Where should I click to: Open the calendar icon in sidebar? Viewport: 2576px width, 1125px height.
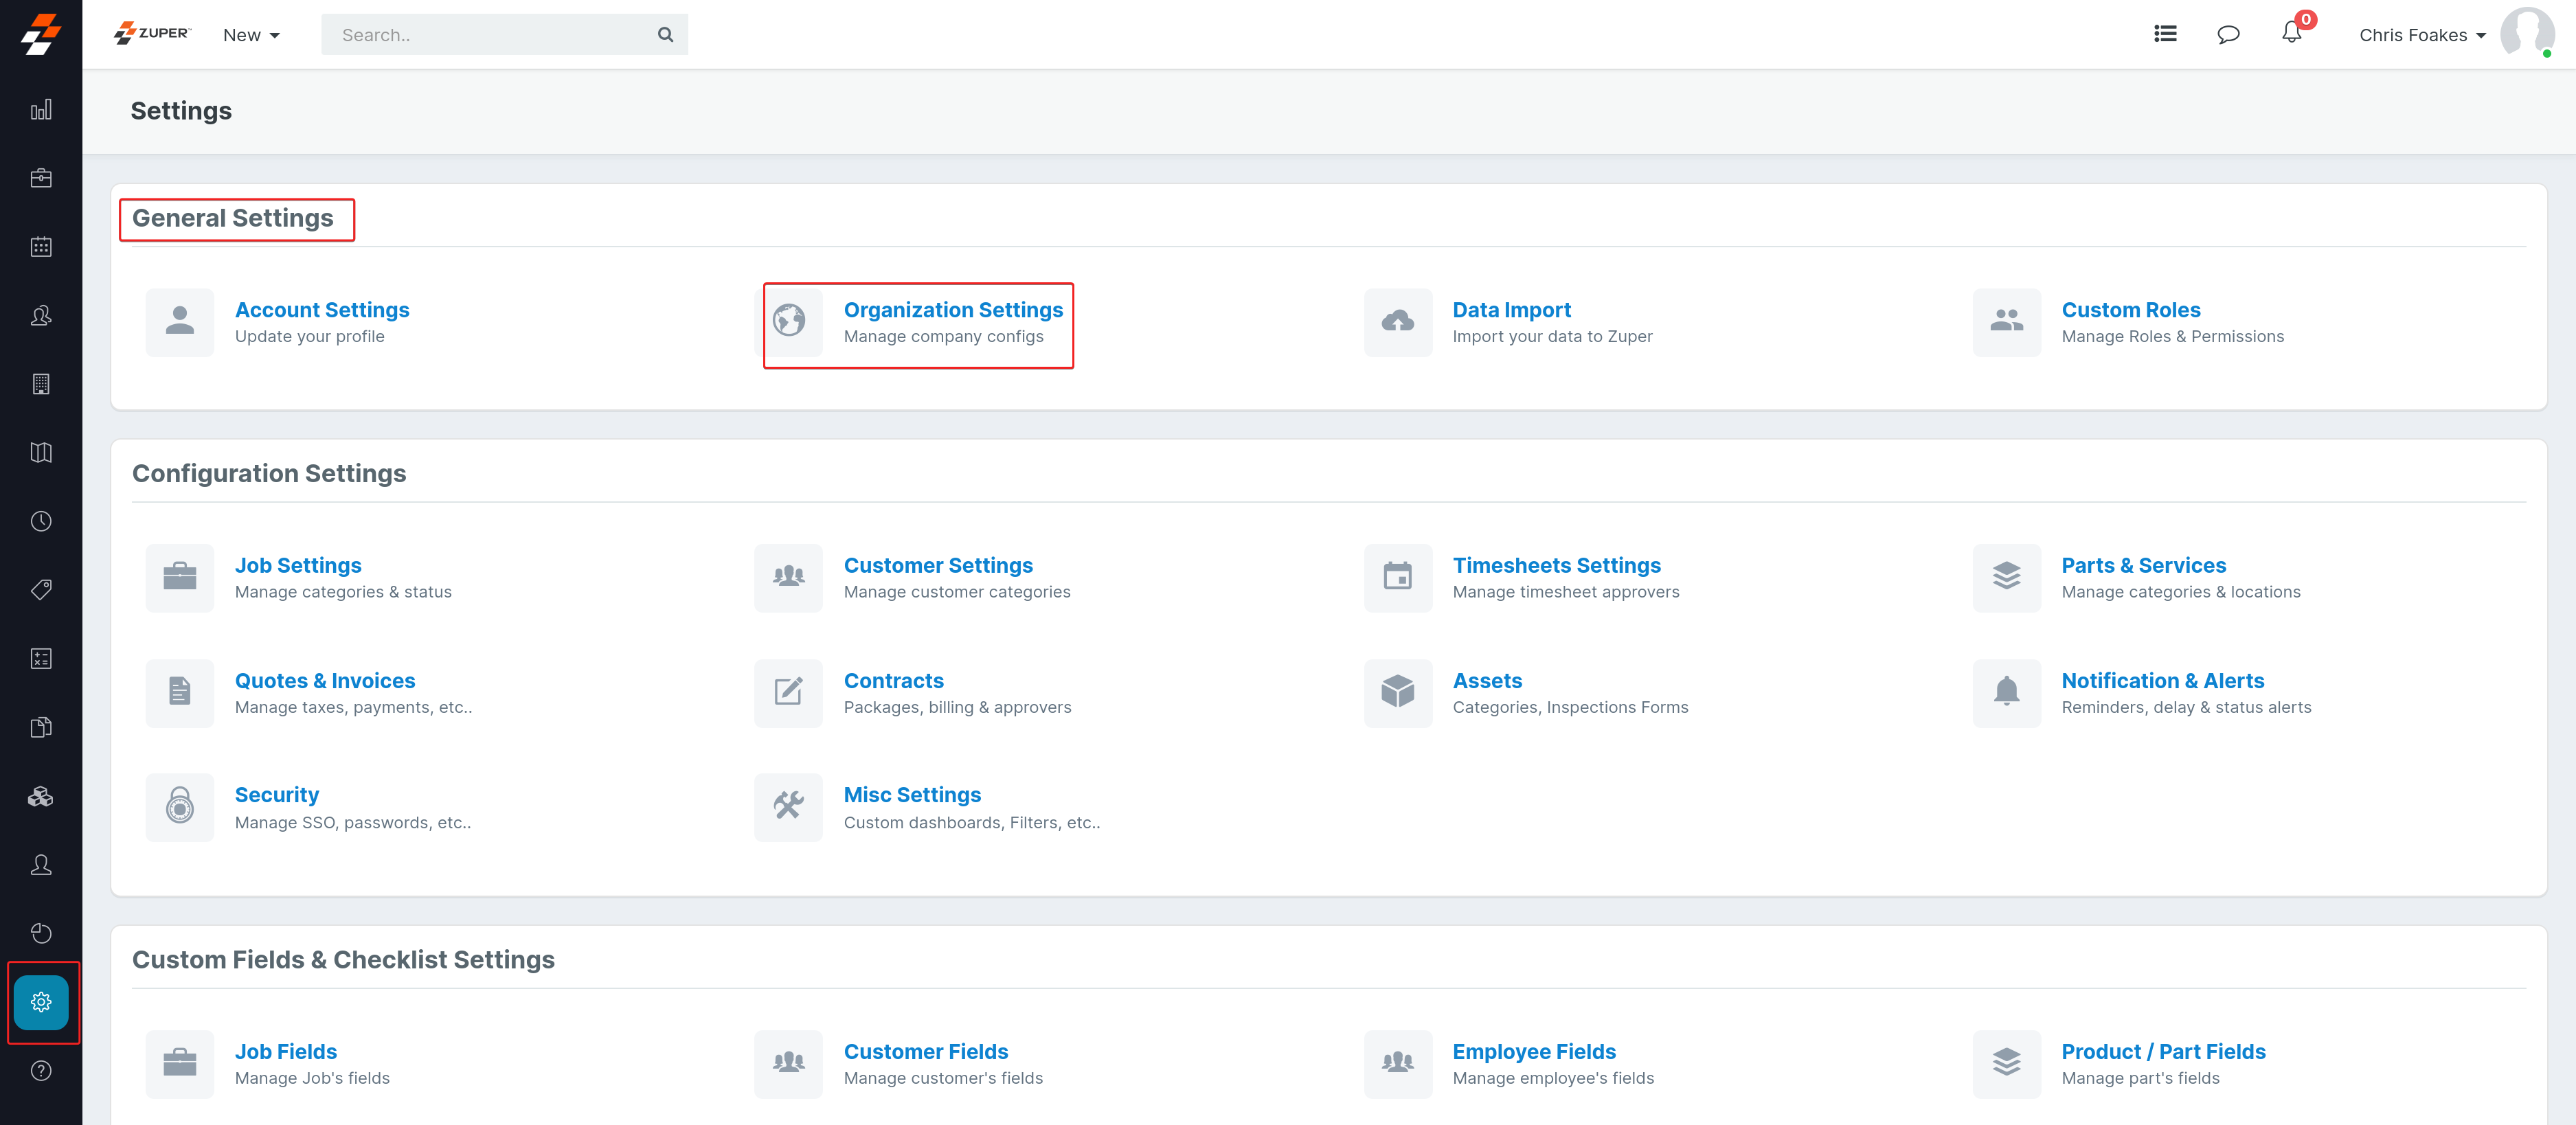pyautogui.click(x=41, y=247)
